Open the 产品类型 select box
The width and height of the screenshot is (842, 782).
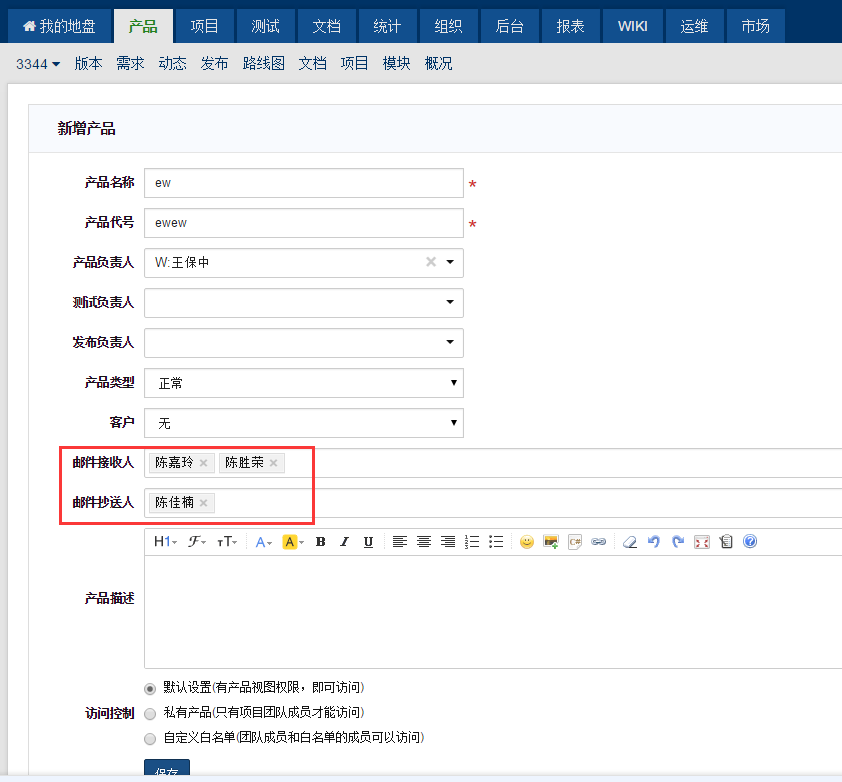304,383
